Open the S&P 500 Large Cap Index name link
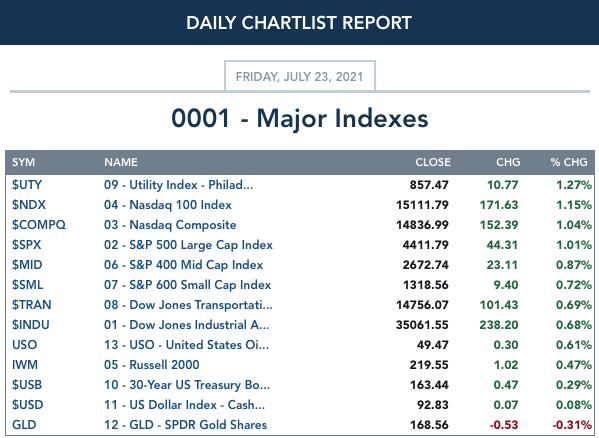Screen dimensions: 599x438 click(188, 245)
